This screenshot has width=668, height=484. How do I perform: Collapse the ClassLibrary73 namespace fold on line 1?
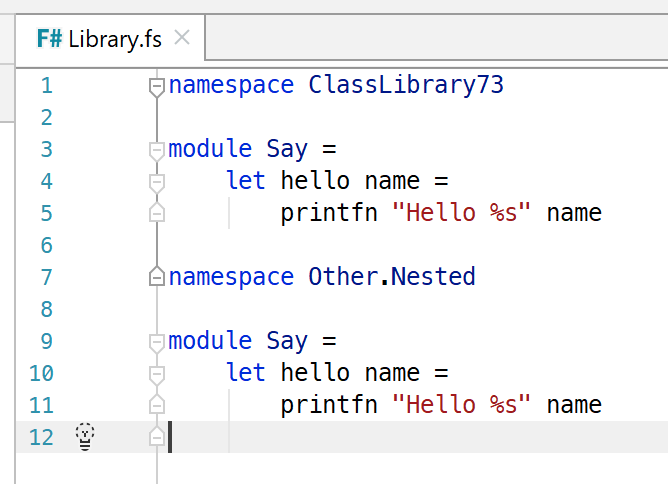[157, 87]
